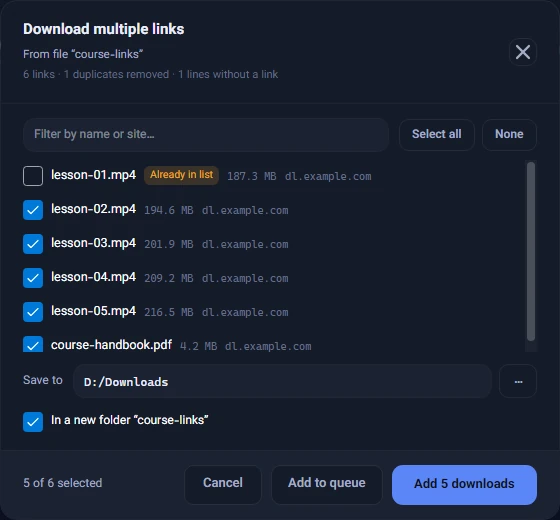Click the lesson-05.mp4 file name
Screen dimensions: 560x520
tap(93, 311)
